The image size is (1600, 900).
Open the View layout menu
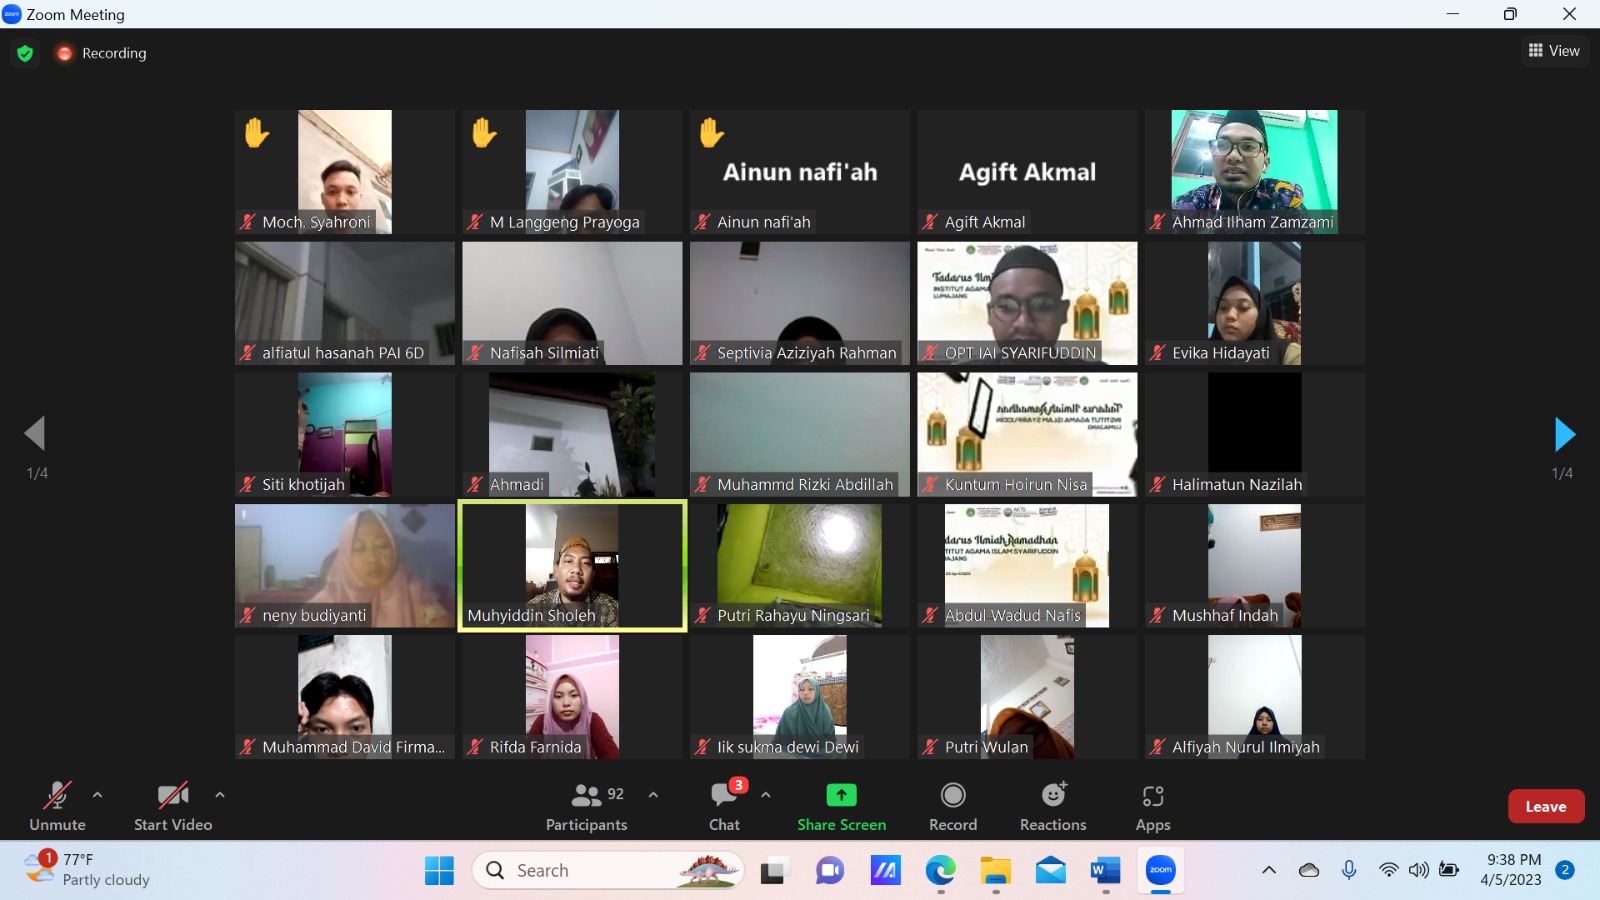click(1554, 51)
